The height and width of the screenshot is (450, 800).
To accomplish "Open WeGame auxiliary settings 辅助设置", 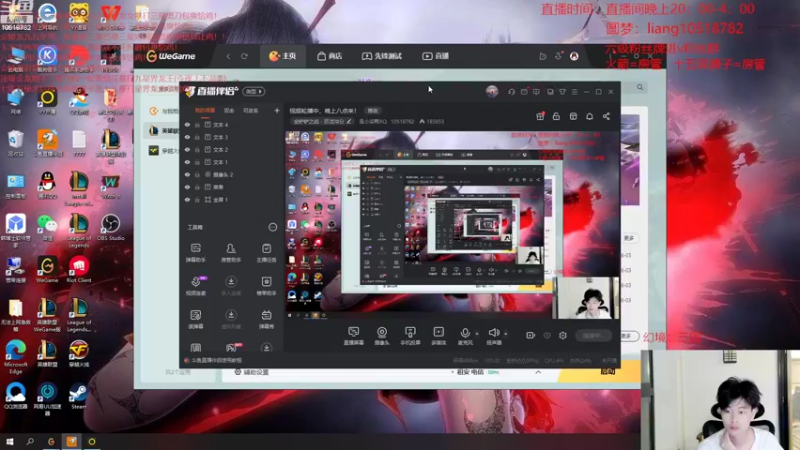I will (x=251, y=372).
